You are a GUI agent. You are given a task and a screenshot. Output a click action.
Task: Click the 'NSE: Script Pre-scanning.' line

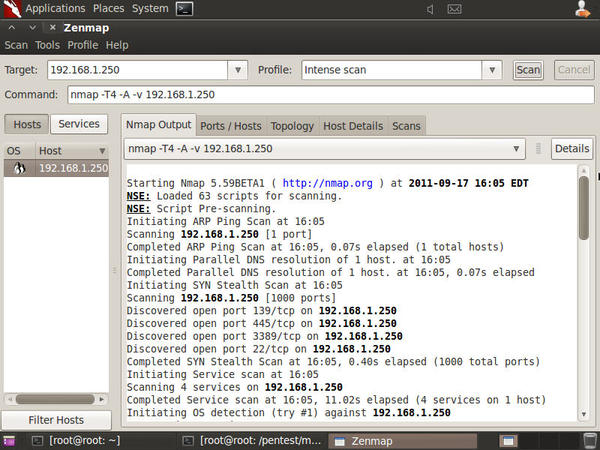(201, 209)
